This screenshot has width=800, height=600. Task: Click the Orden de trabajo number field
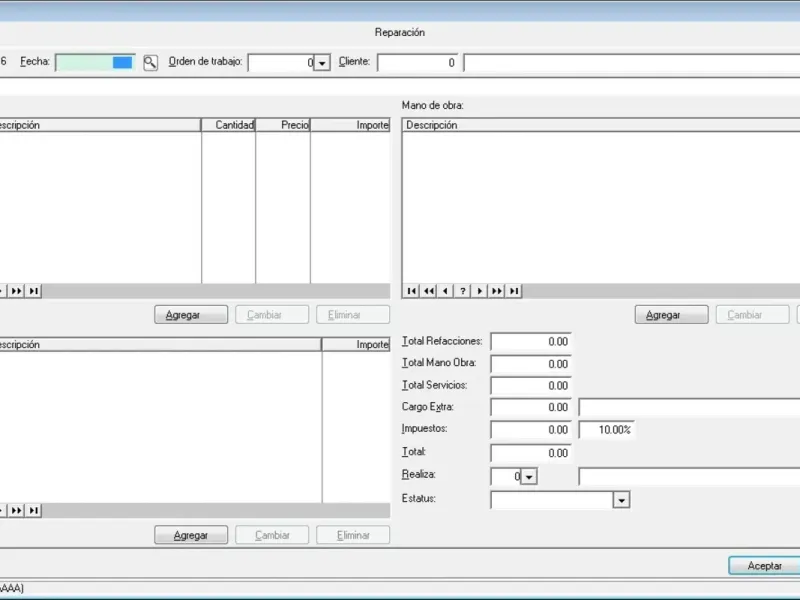click(281, 63)
